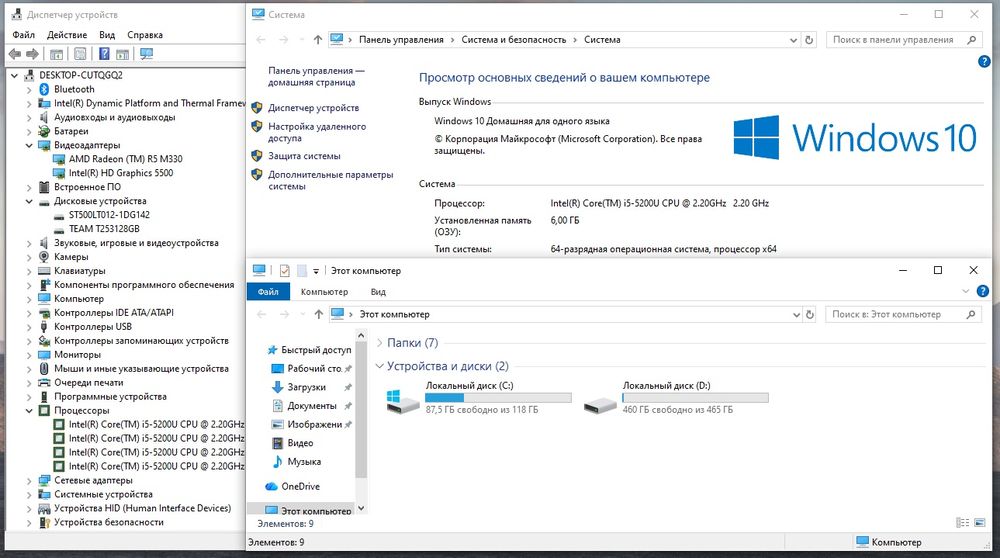Open the quick access toolbar dropdown arrow in Explorer
The image size is (1000, 558).
point(316,271)
